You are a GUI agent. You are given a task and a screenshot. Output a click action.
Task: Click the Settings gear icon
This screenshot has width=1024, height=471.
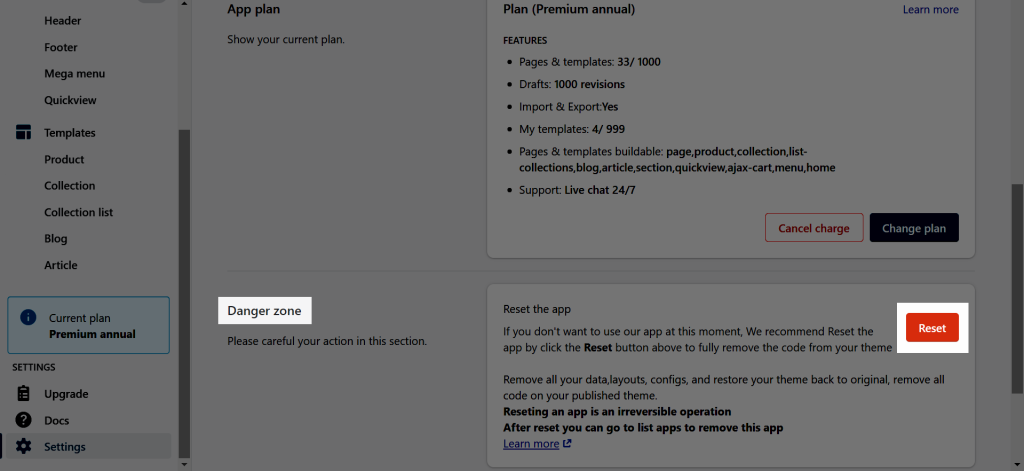[24, 447]
